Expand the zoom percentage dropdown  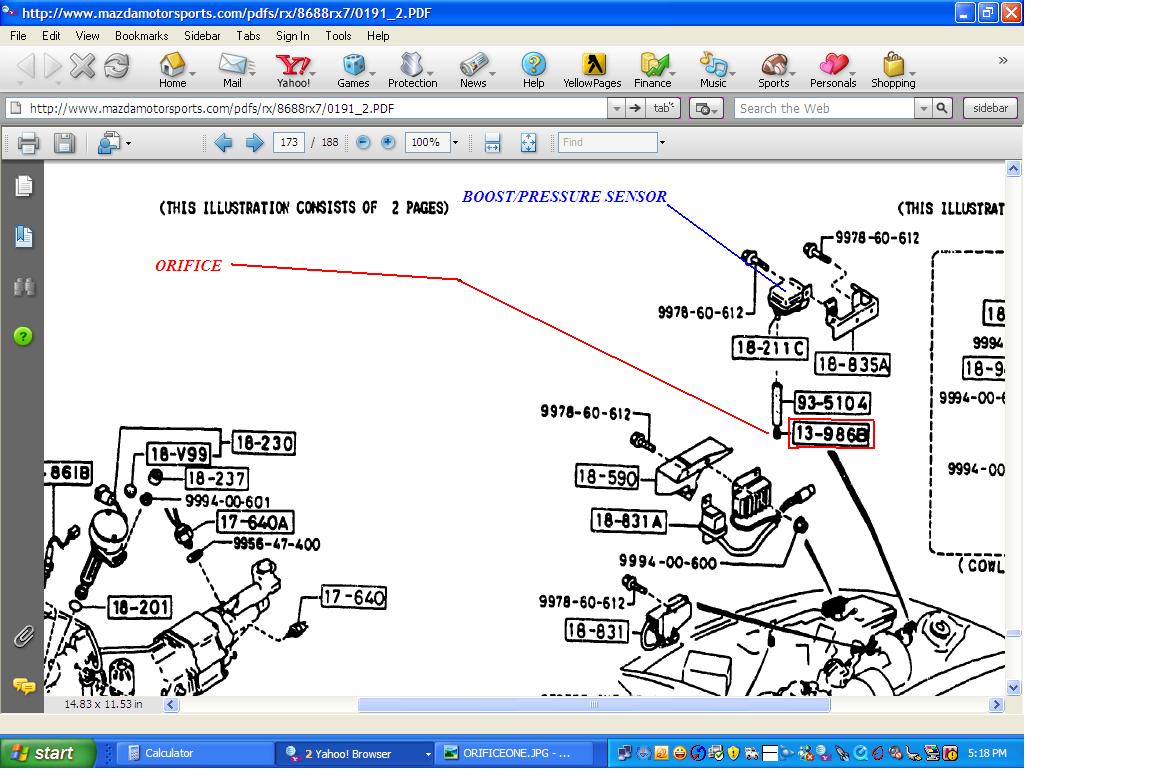pyautogui.click(x=455, y=142)
